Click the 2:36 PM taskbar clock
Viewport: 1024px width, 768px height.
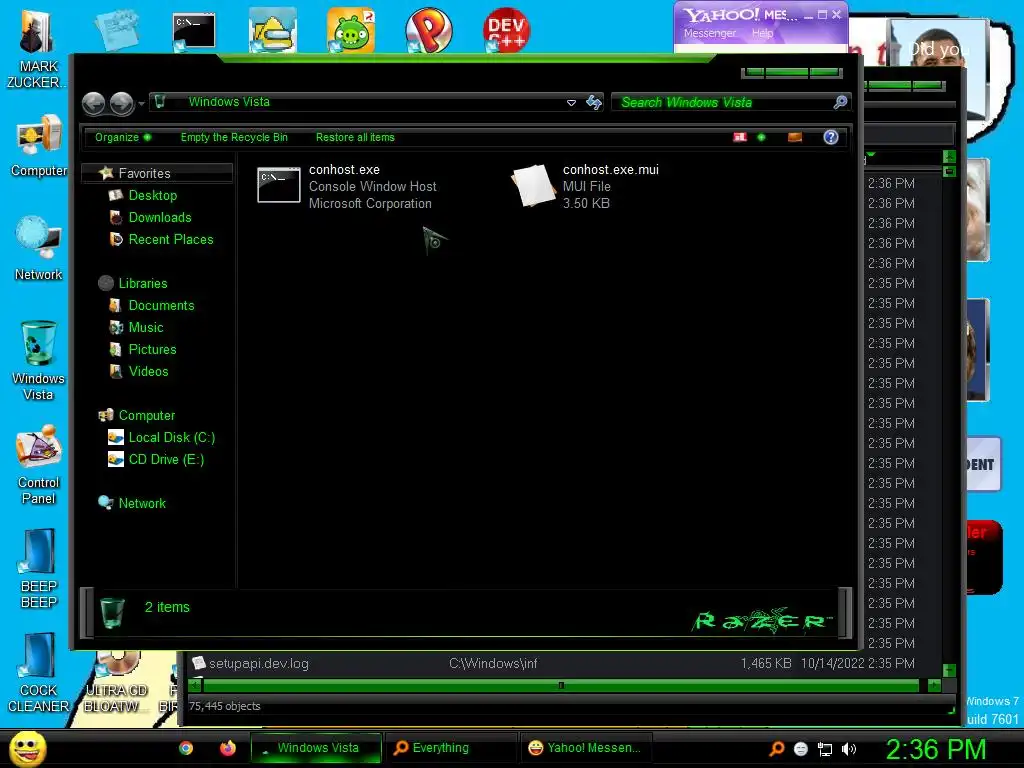click(936, 750)
